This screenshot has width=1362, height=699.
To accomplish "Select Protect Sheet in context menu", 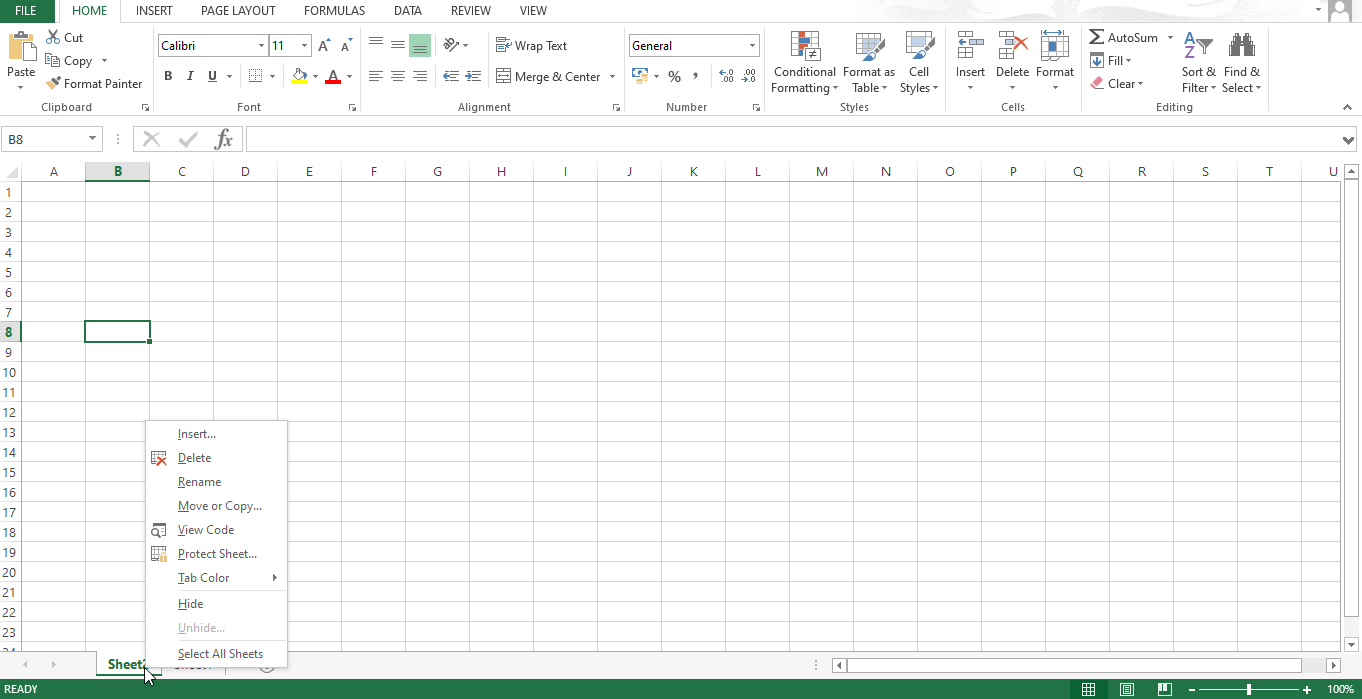I will 216,554.
